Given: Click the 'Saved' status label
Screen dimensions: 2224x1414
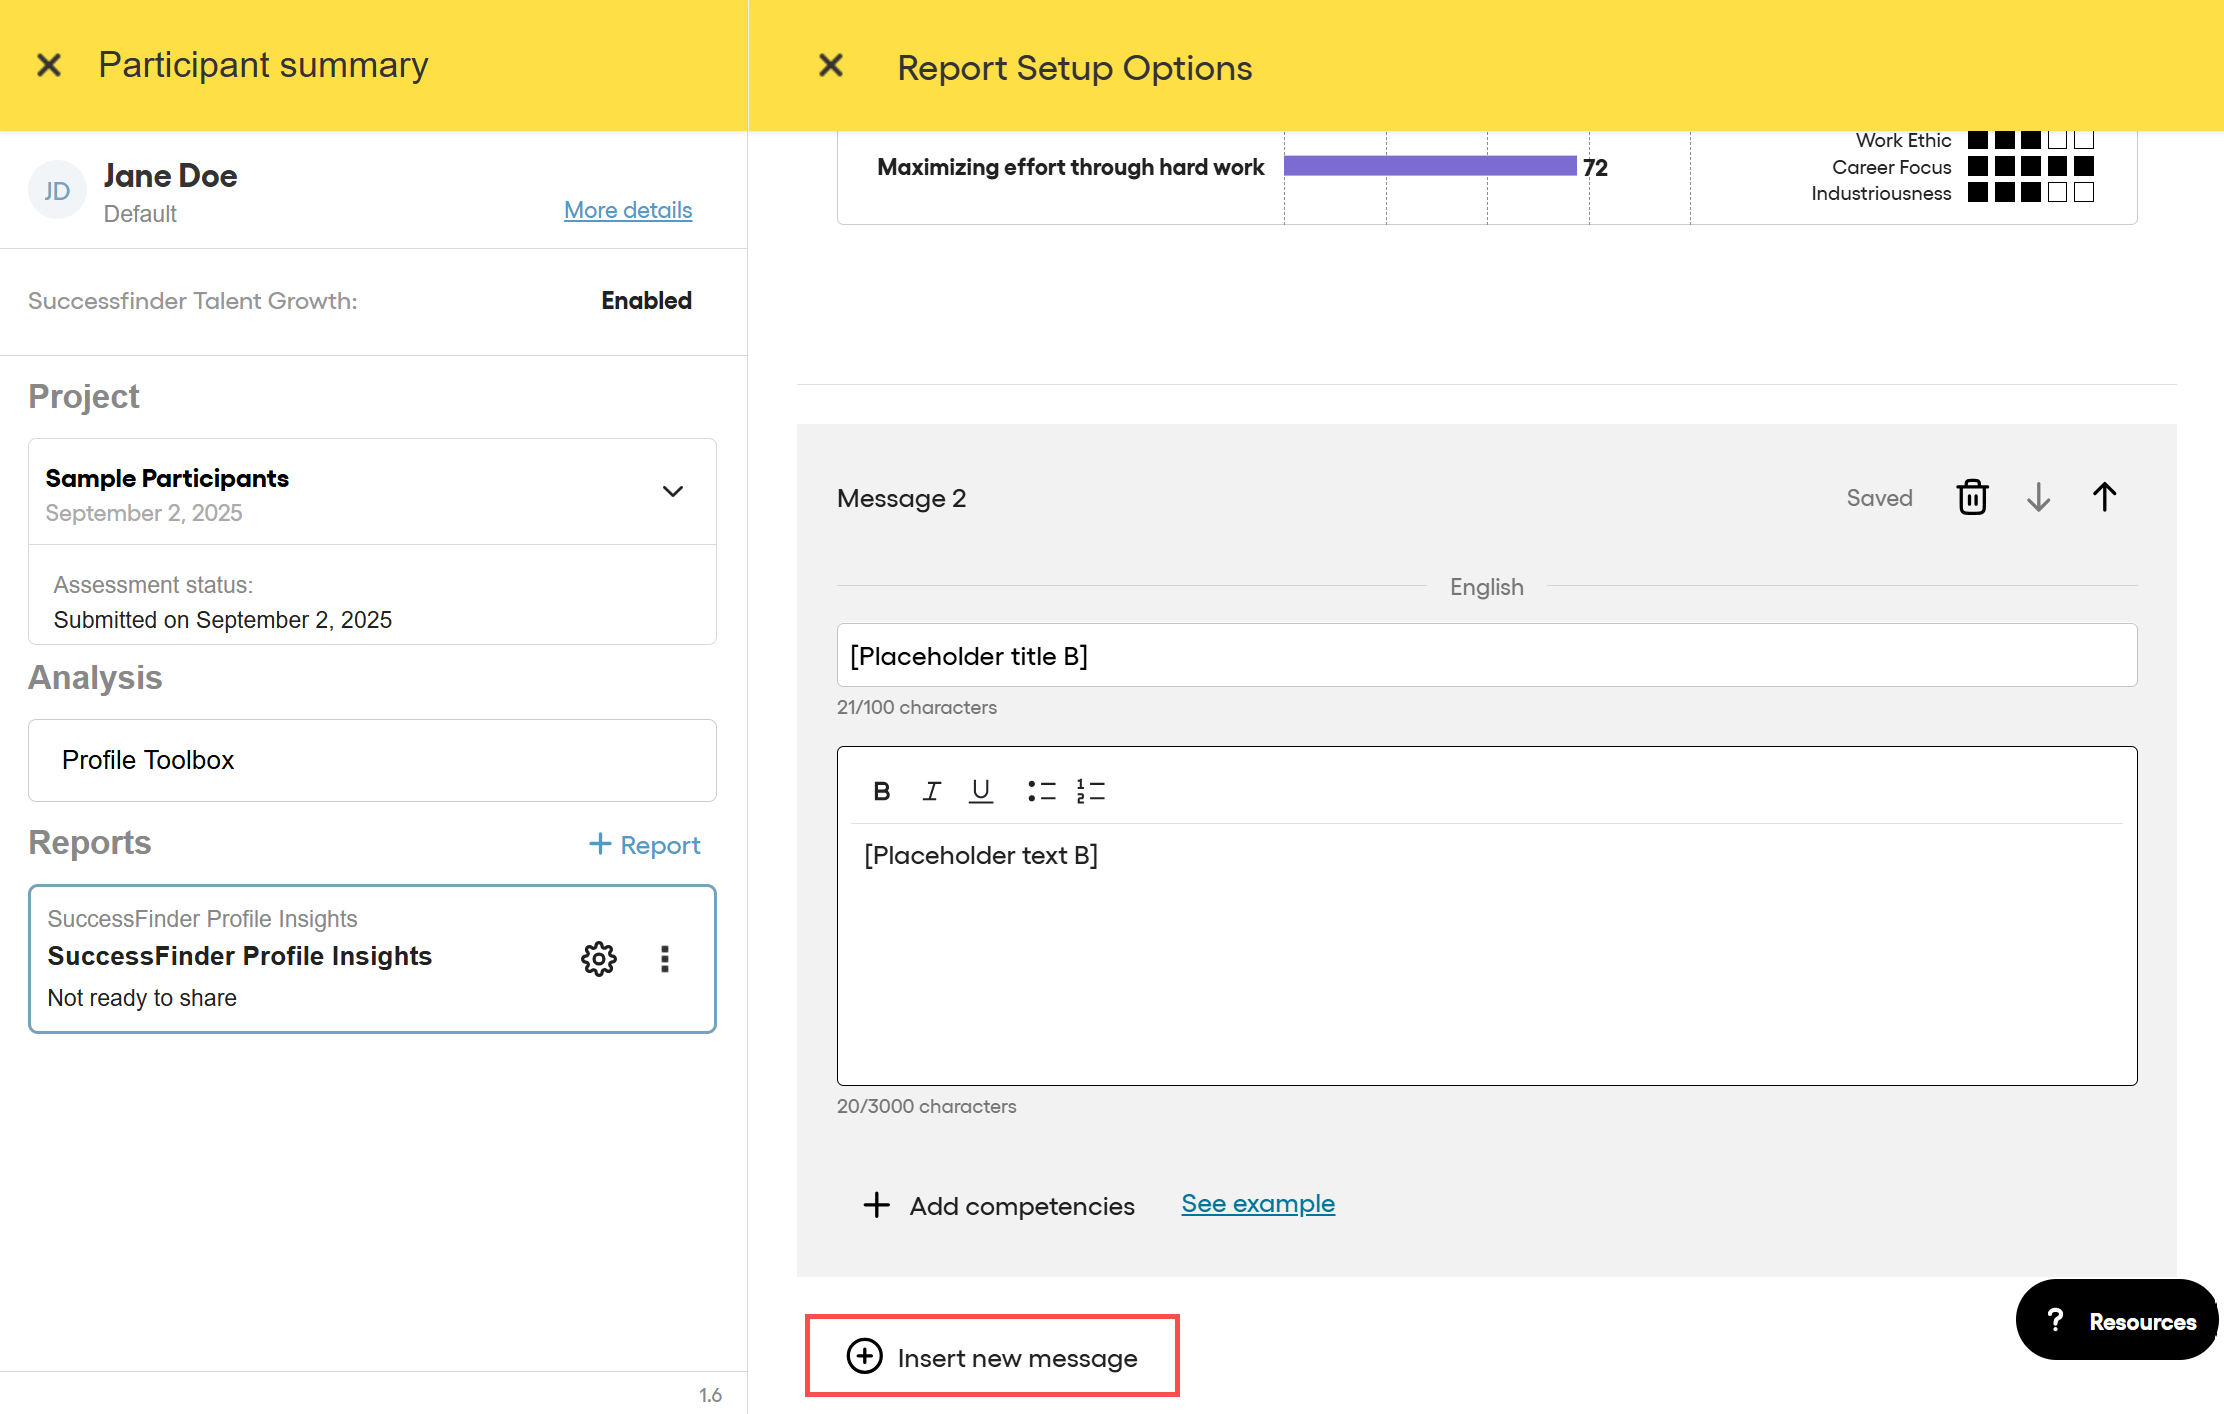Looking at the screenshot, I should coord(1879,498).
